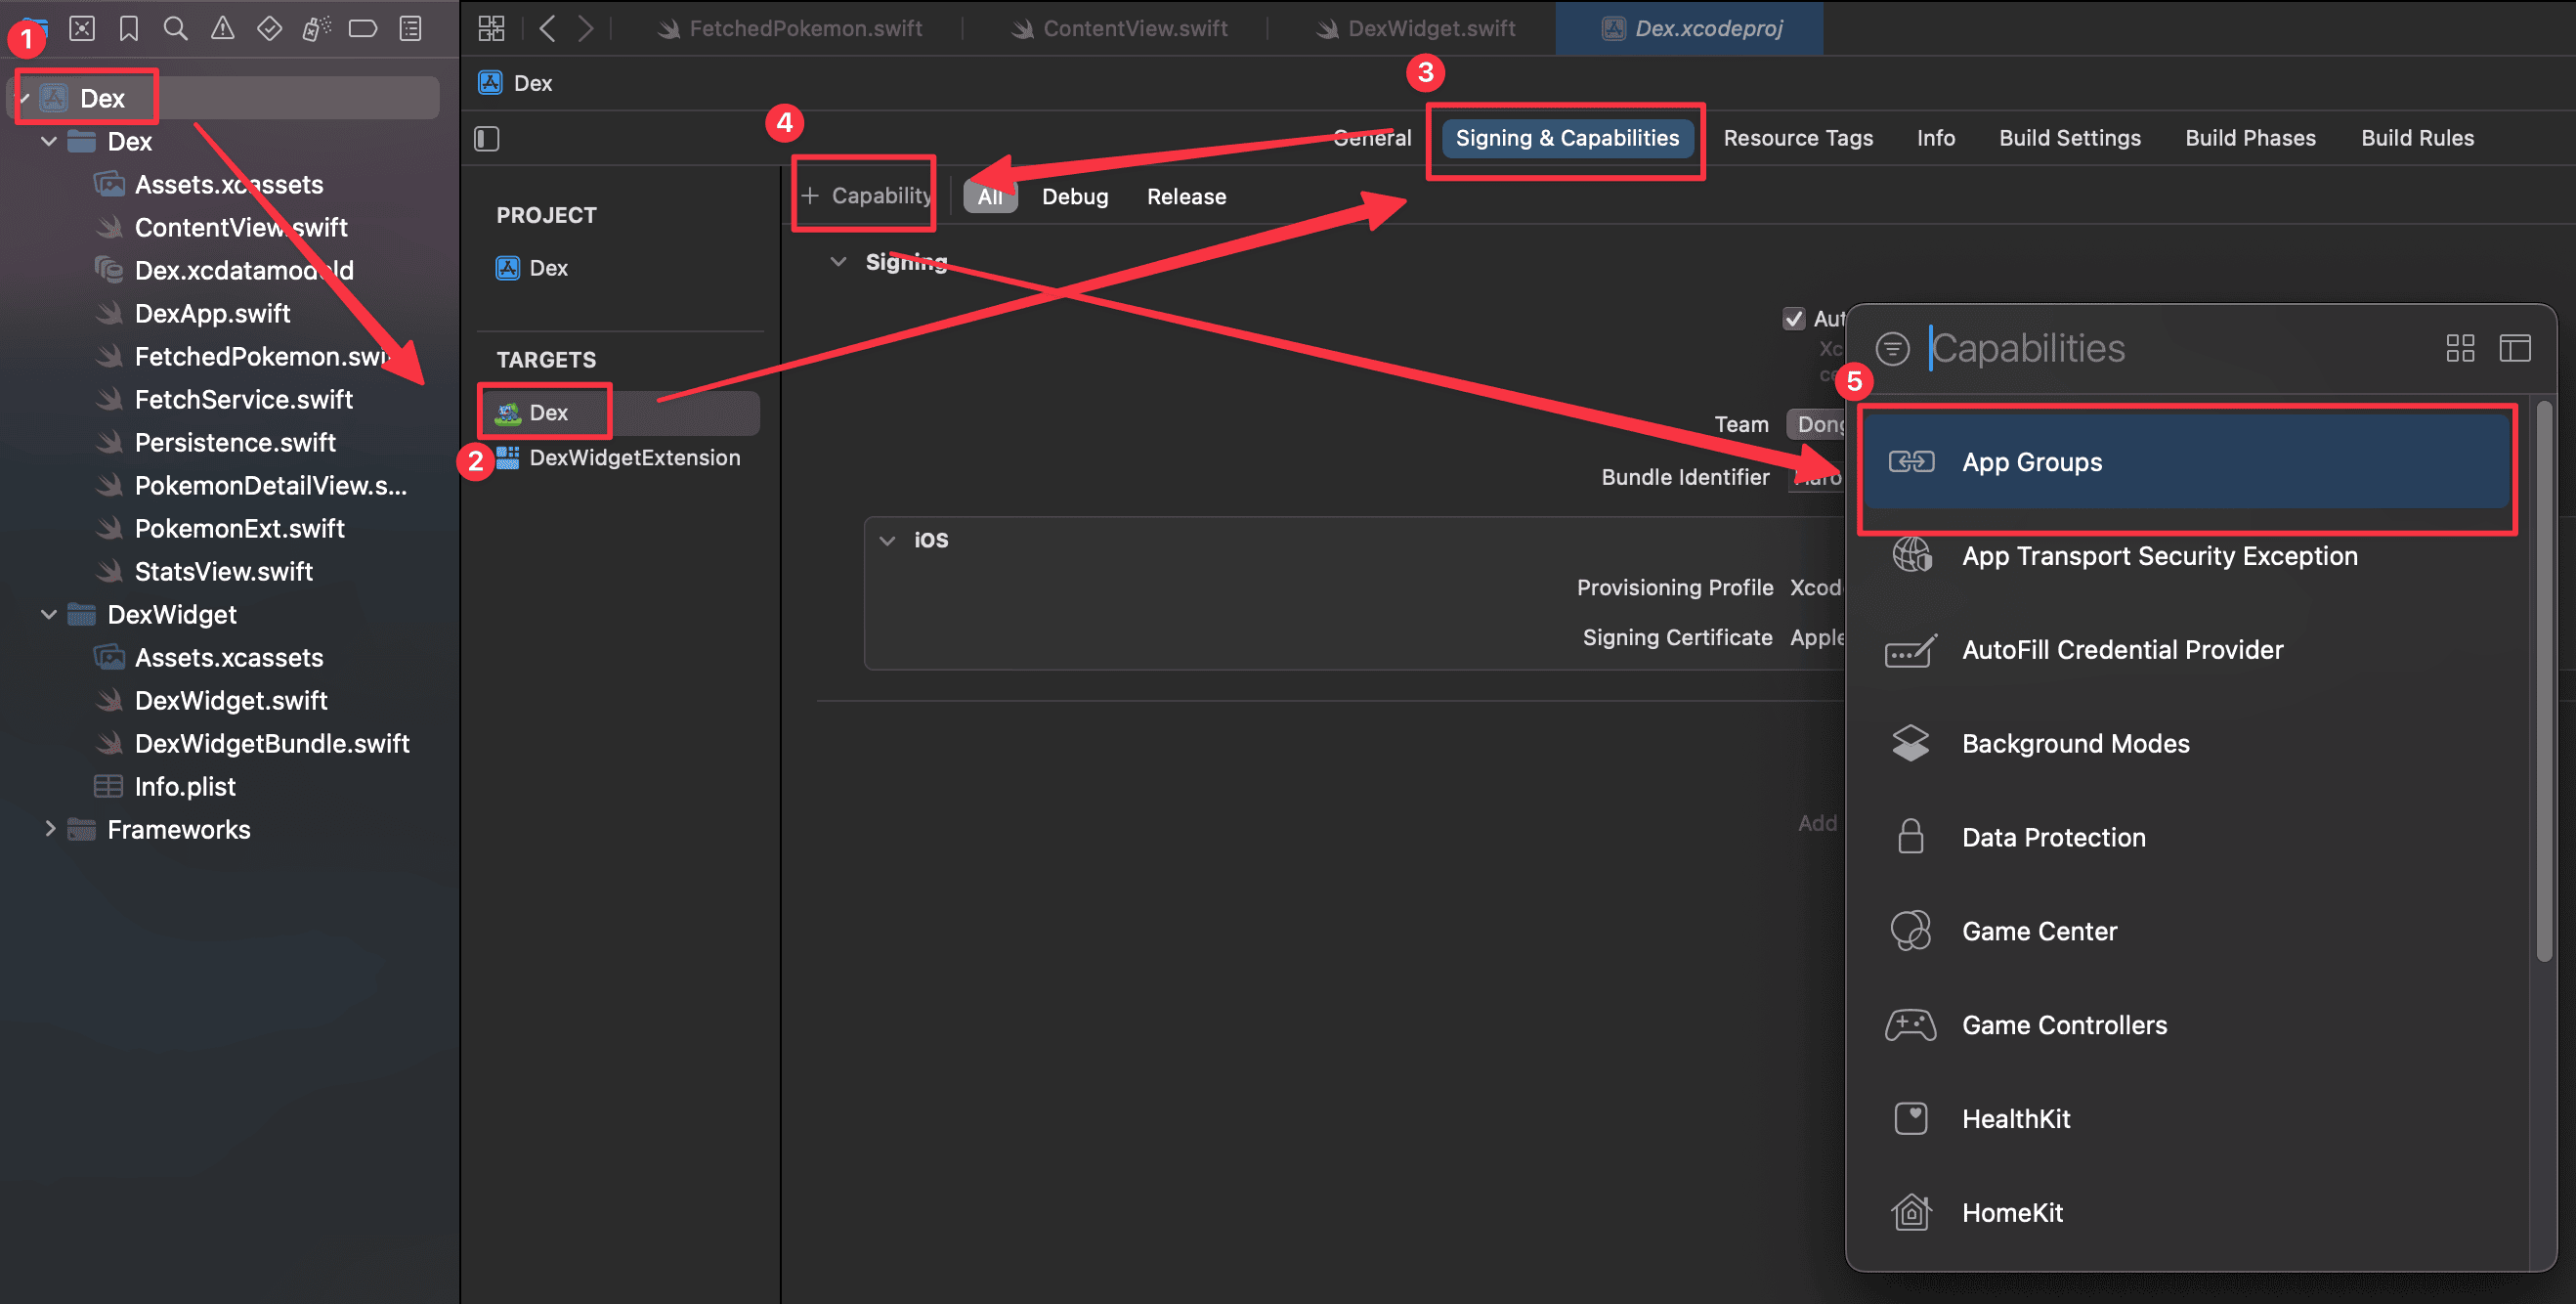Viewport: 2576px width, 1304px height.
Task: Select the Game Controllers capability
Action: pos(2187,1026)
